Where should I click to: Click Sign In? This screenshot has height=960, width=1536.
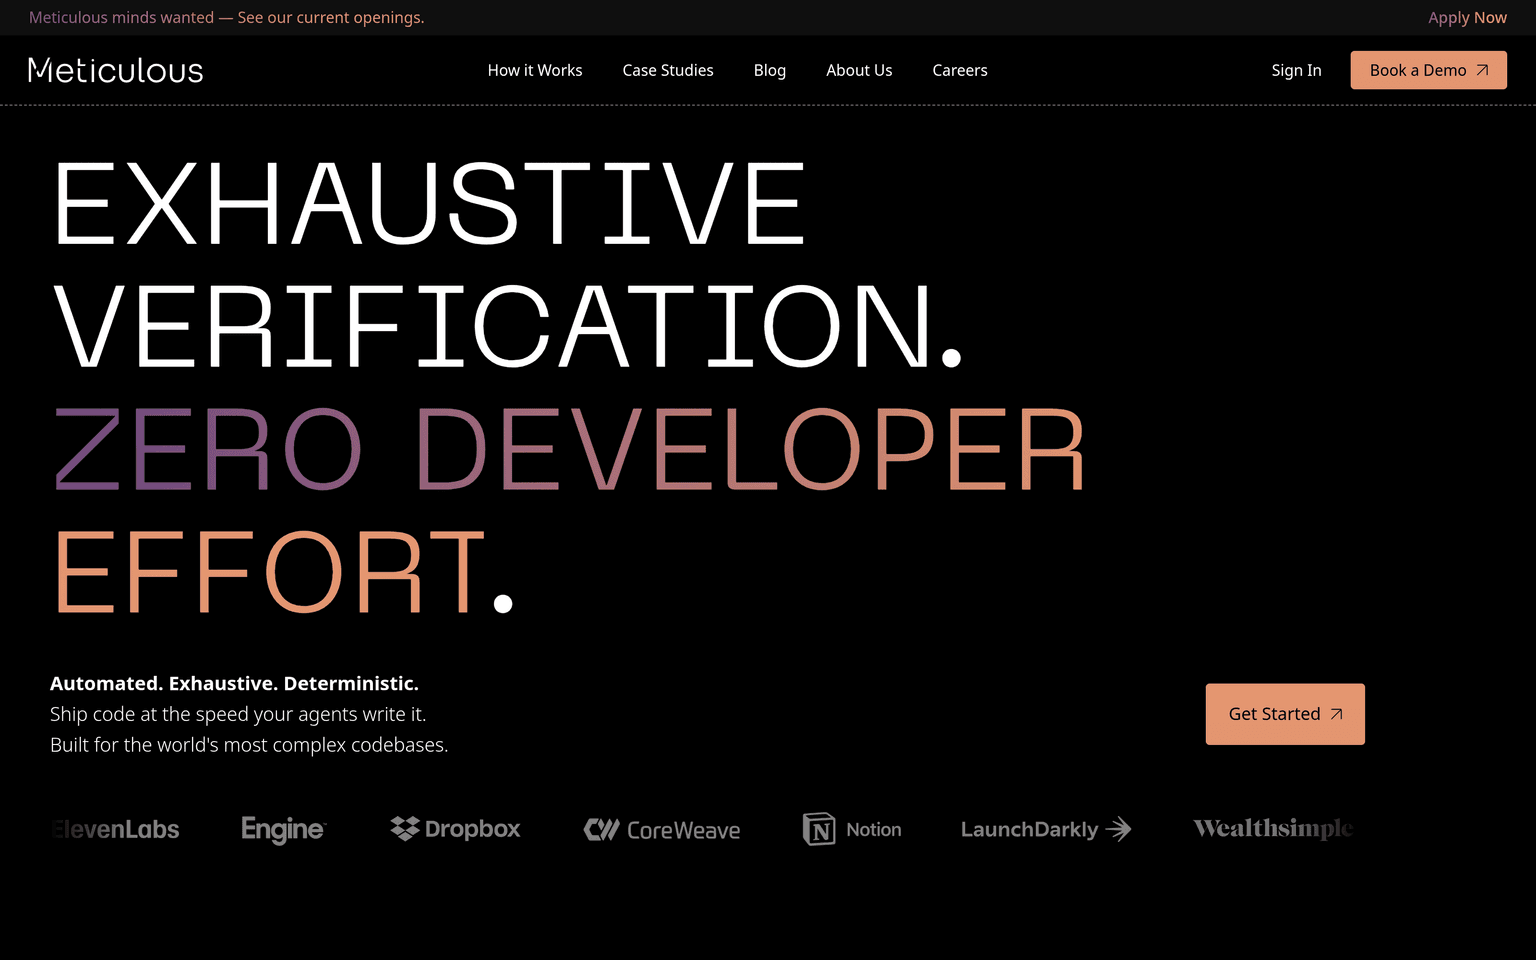click(x=1296, y=70)
